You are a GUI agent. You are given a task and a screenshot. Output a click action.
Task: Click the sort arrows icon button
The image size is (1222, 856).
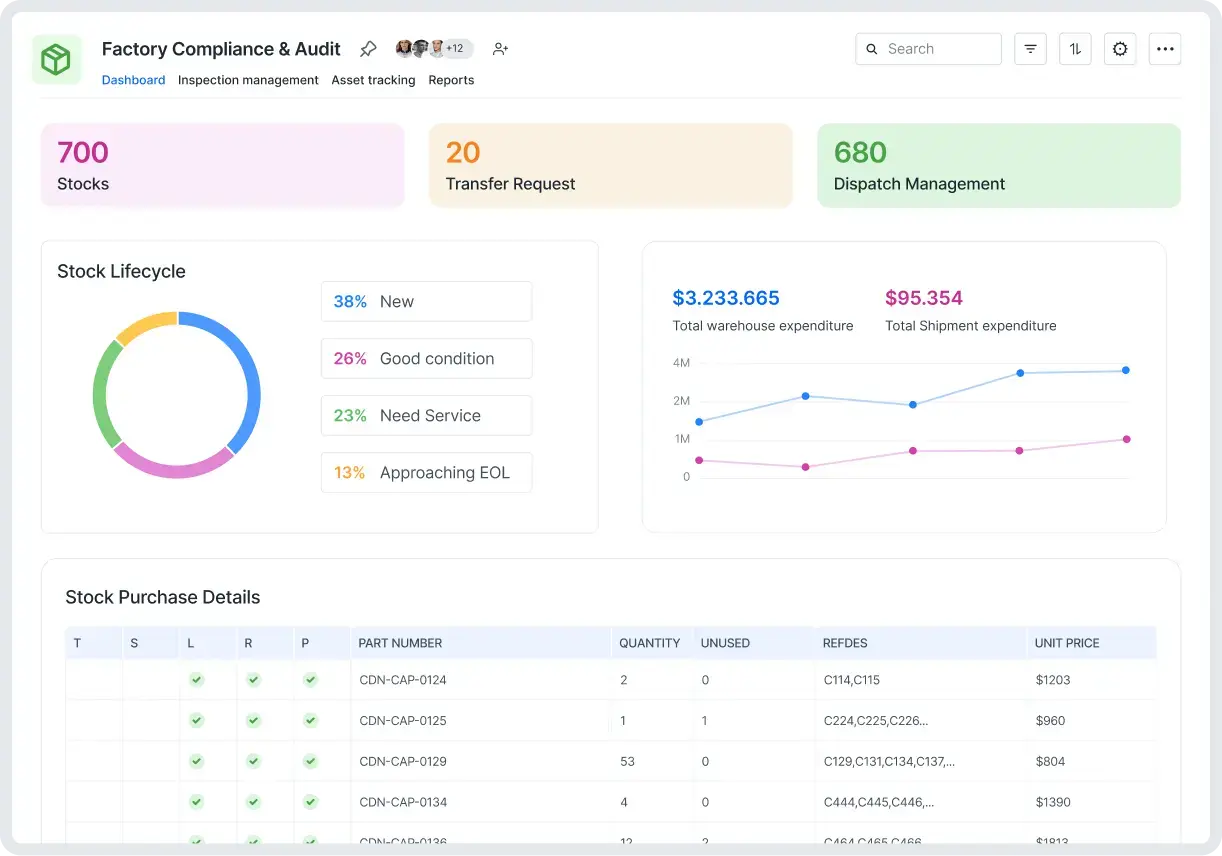pyautogui.click(x=1075, y=49)
